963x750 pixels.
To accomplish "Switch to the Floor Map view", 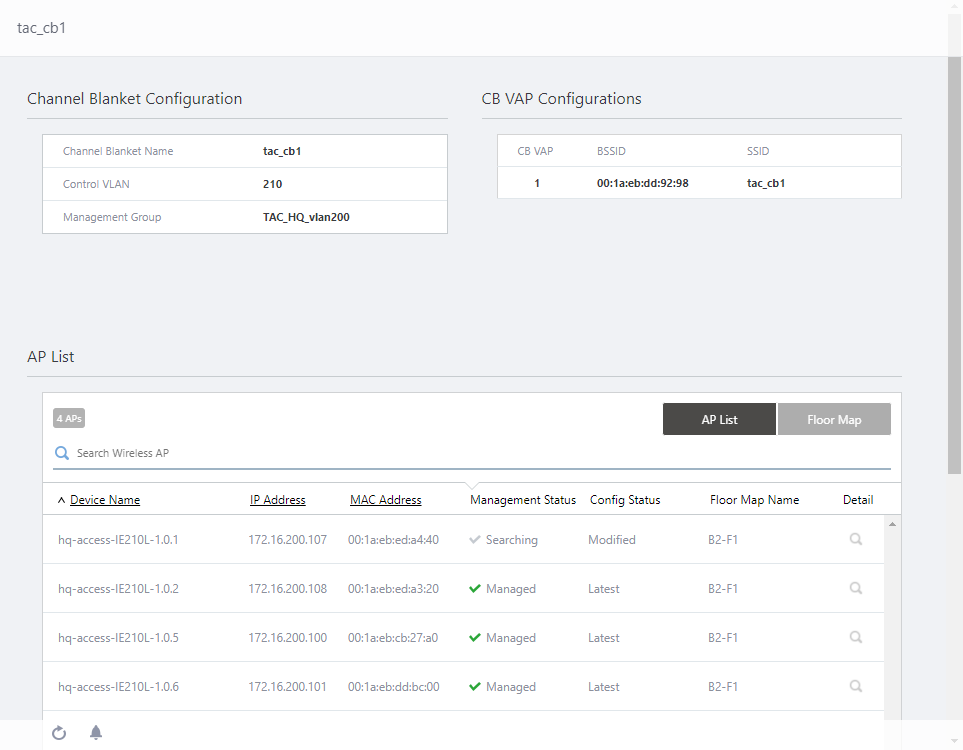I will [x=834, y=420].
